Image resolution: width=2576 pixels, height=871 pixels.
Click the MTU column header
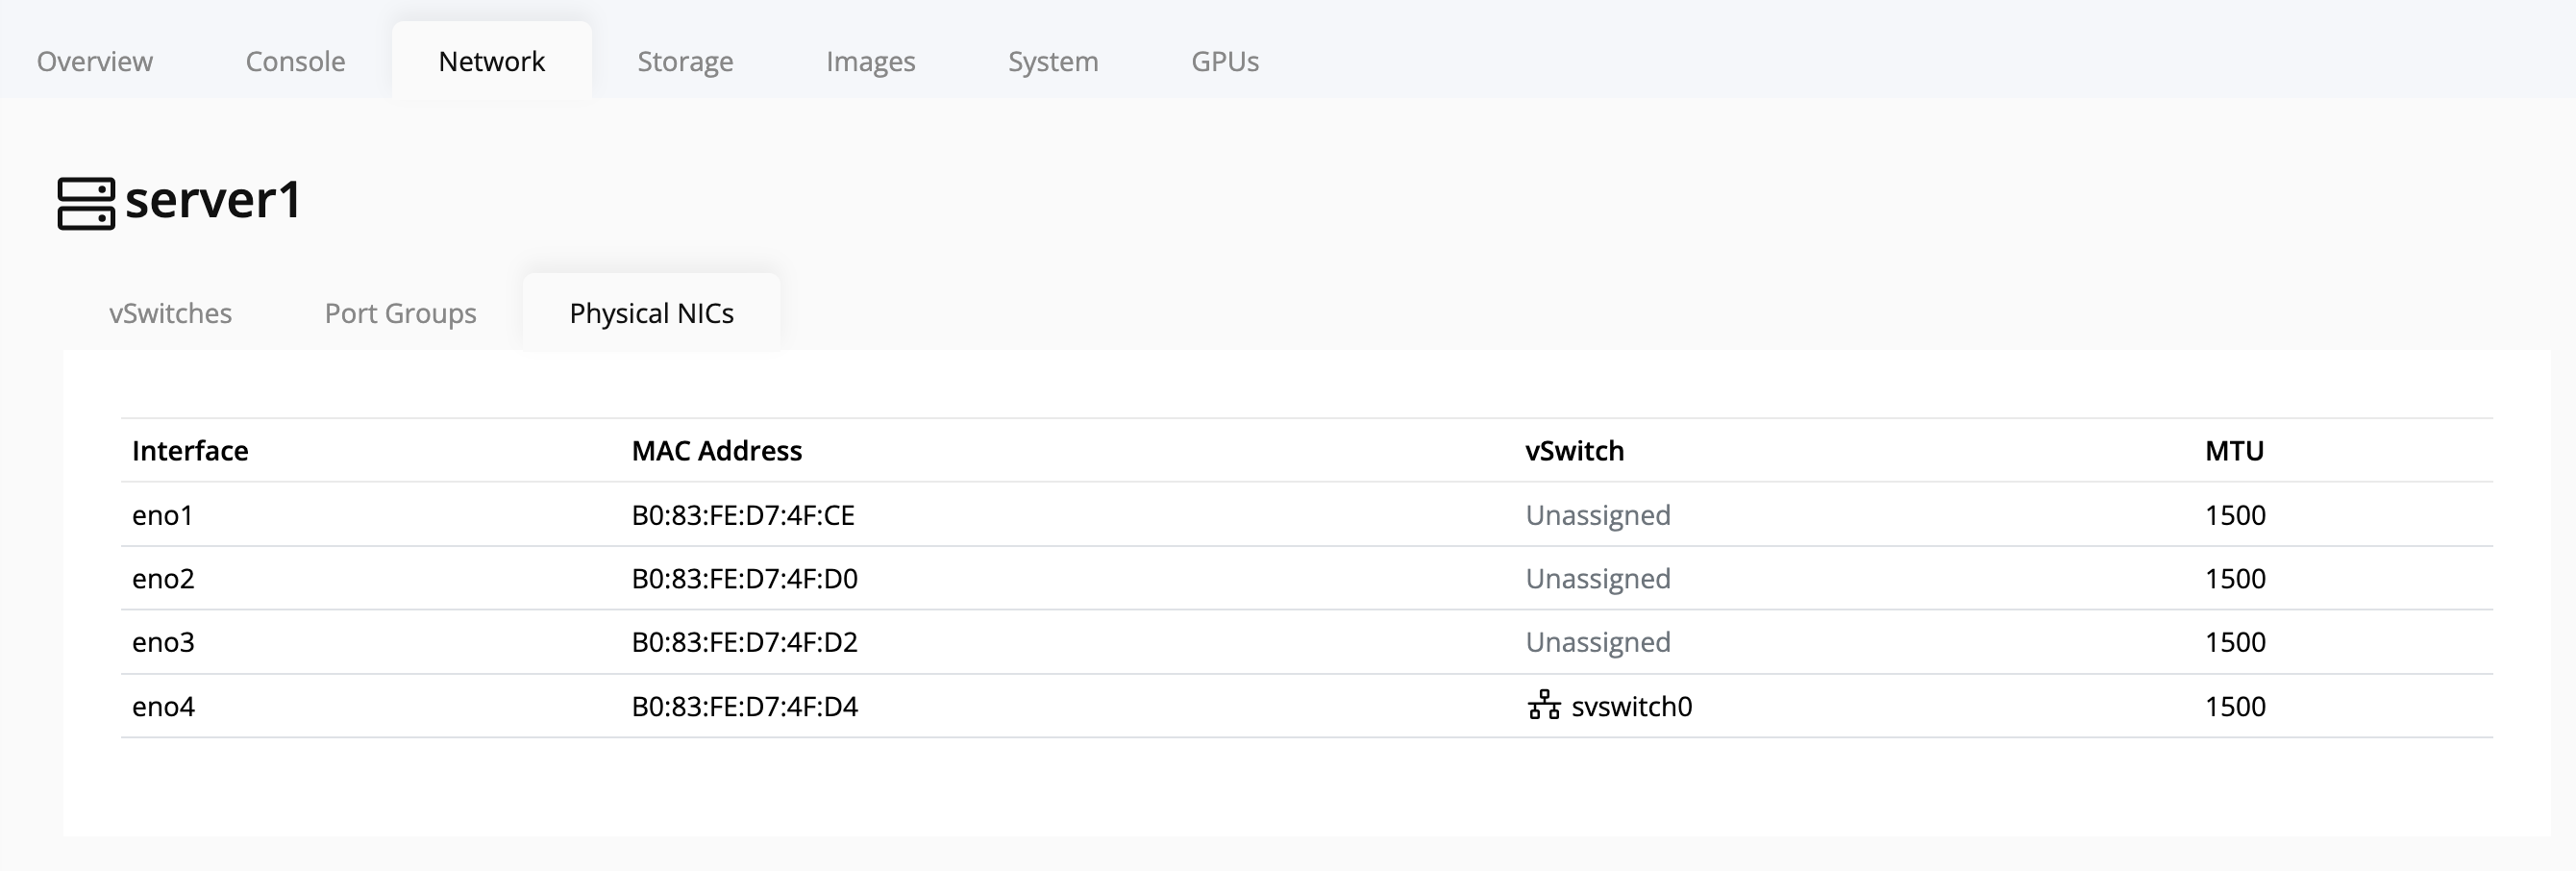(2233, 451)
